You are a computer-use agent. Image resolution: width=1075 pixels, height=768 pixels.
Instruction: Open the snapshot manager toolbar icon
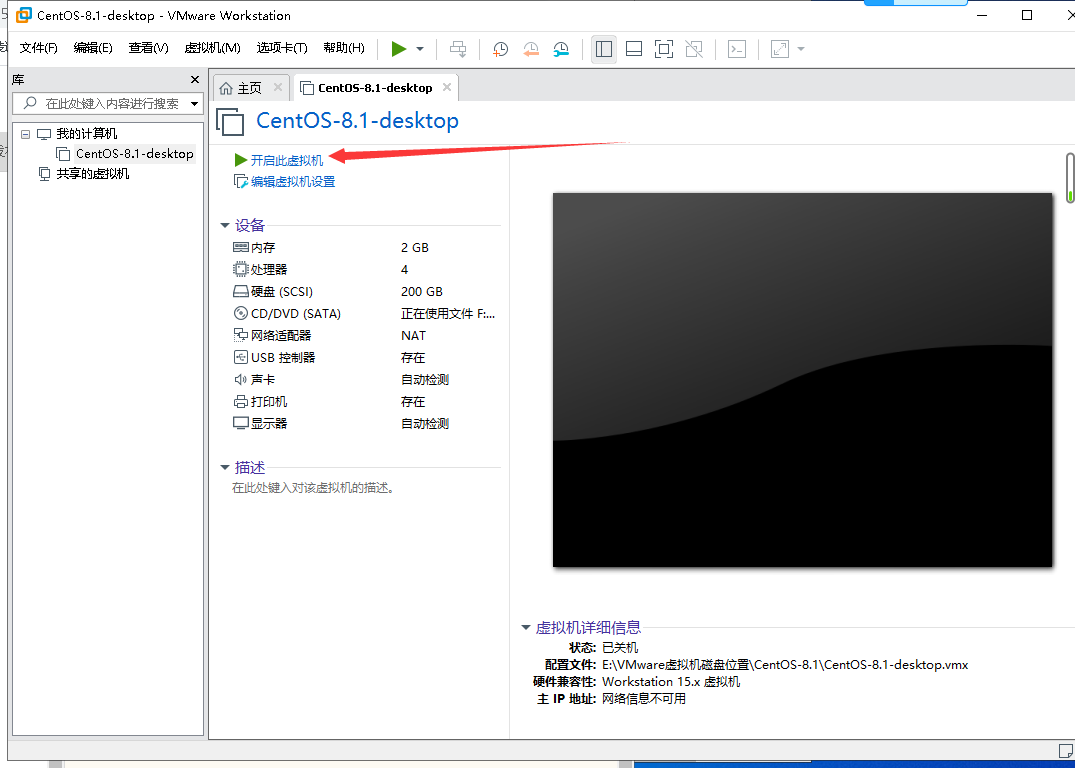pos(561,49)
